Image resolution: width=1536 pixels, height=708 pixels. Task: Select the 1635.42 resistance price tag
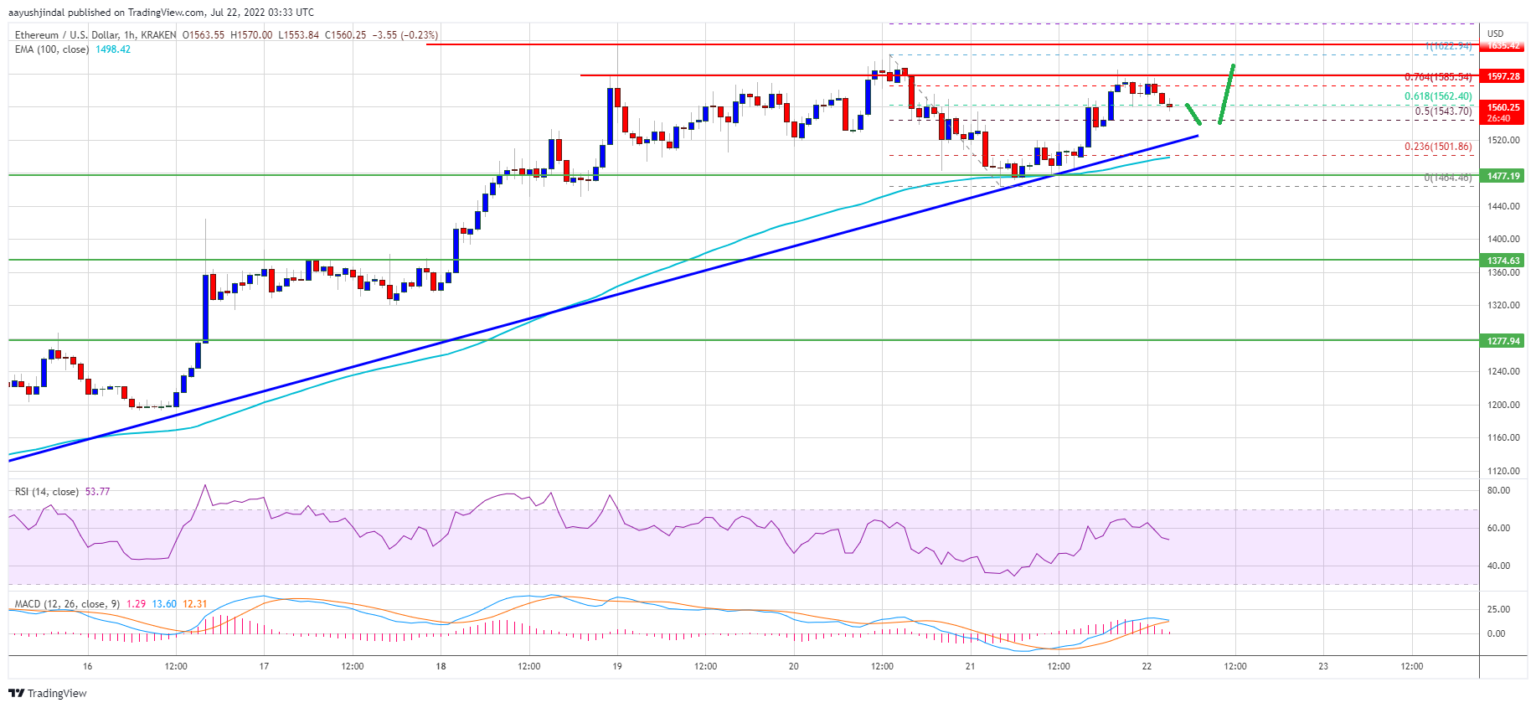pyautogui.click(x=1503, y=46)
